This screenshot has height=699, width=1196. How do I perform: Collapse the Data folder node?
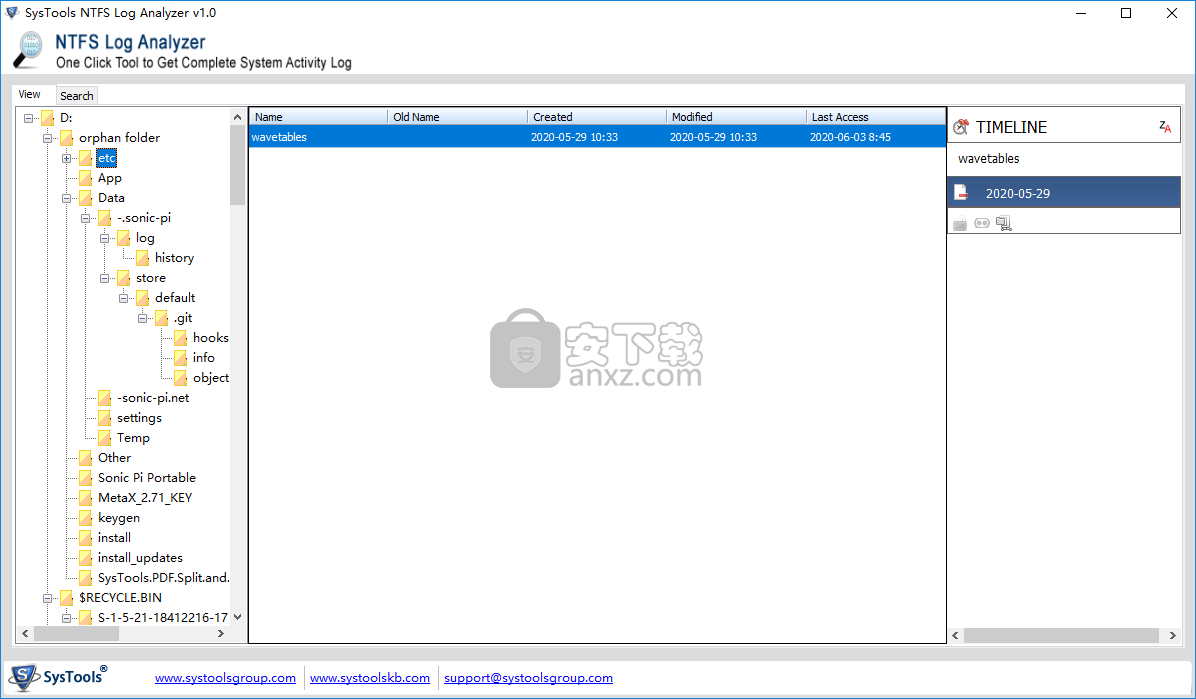coord(66,198)
